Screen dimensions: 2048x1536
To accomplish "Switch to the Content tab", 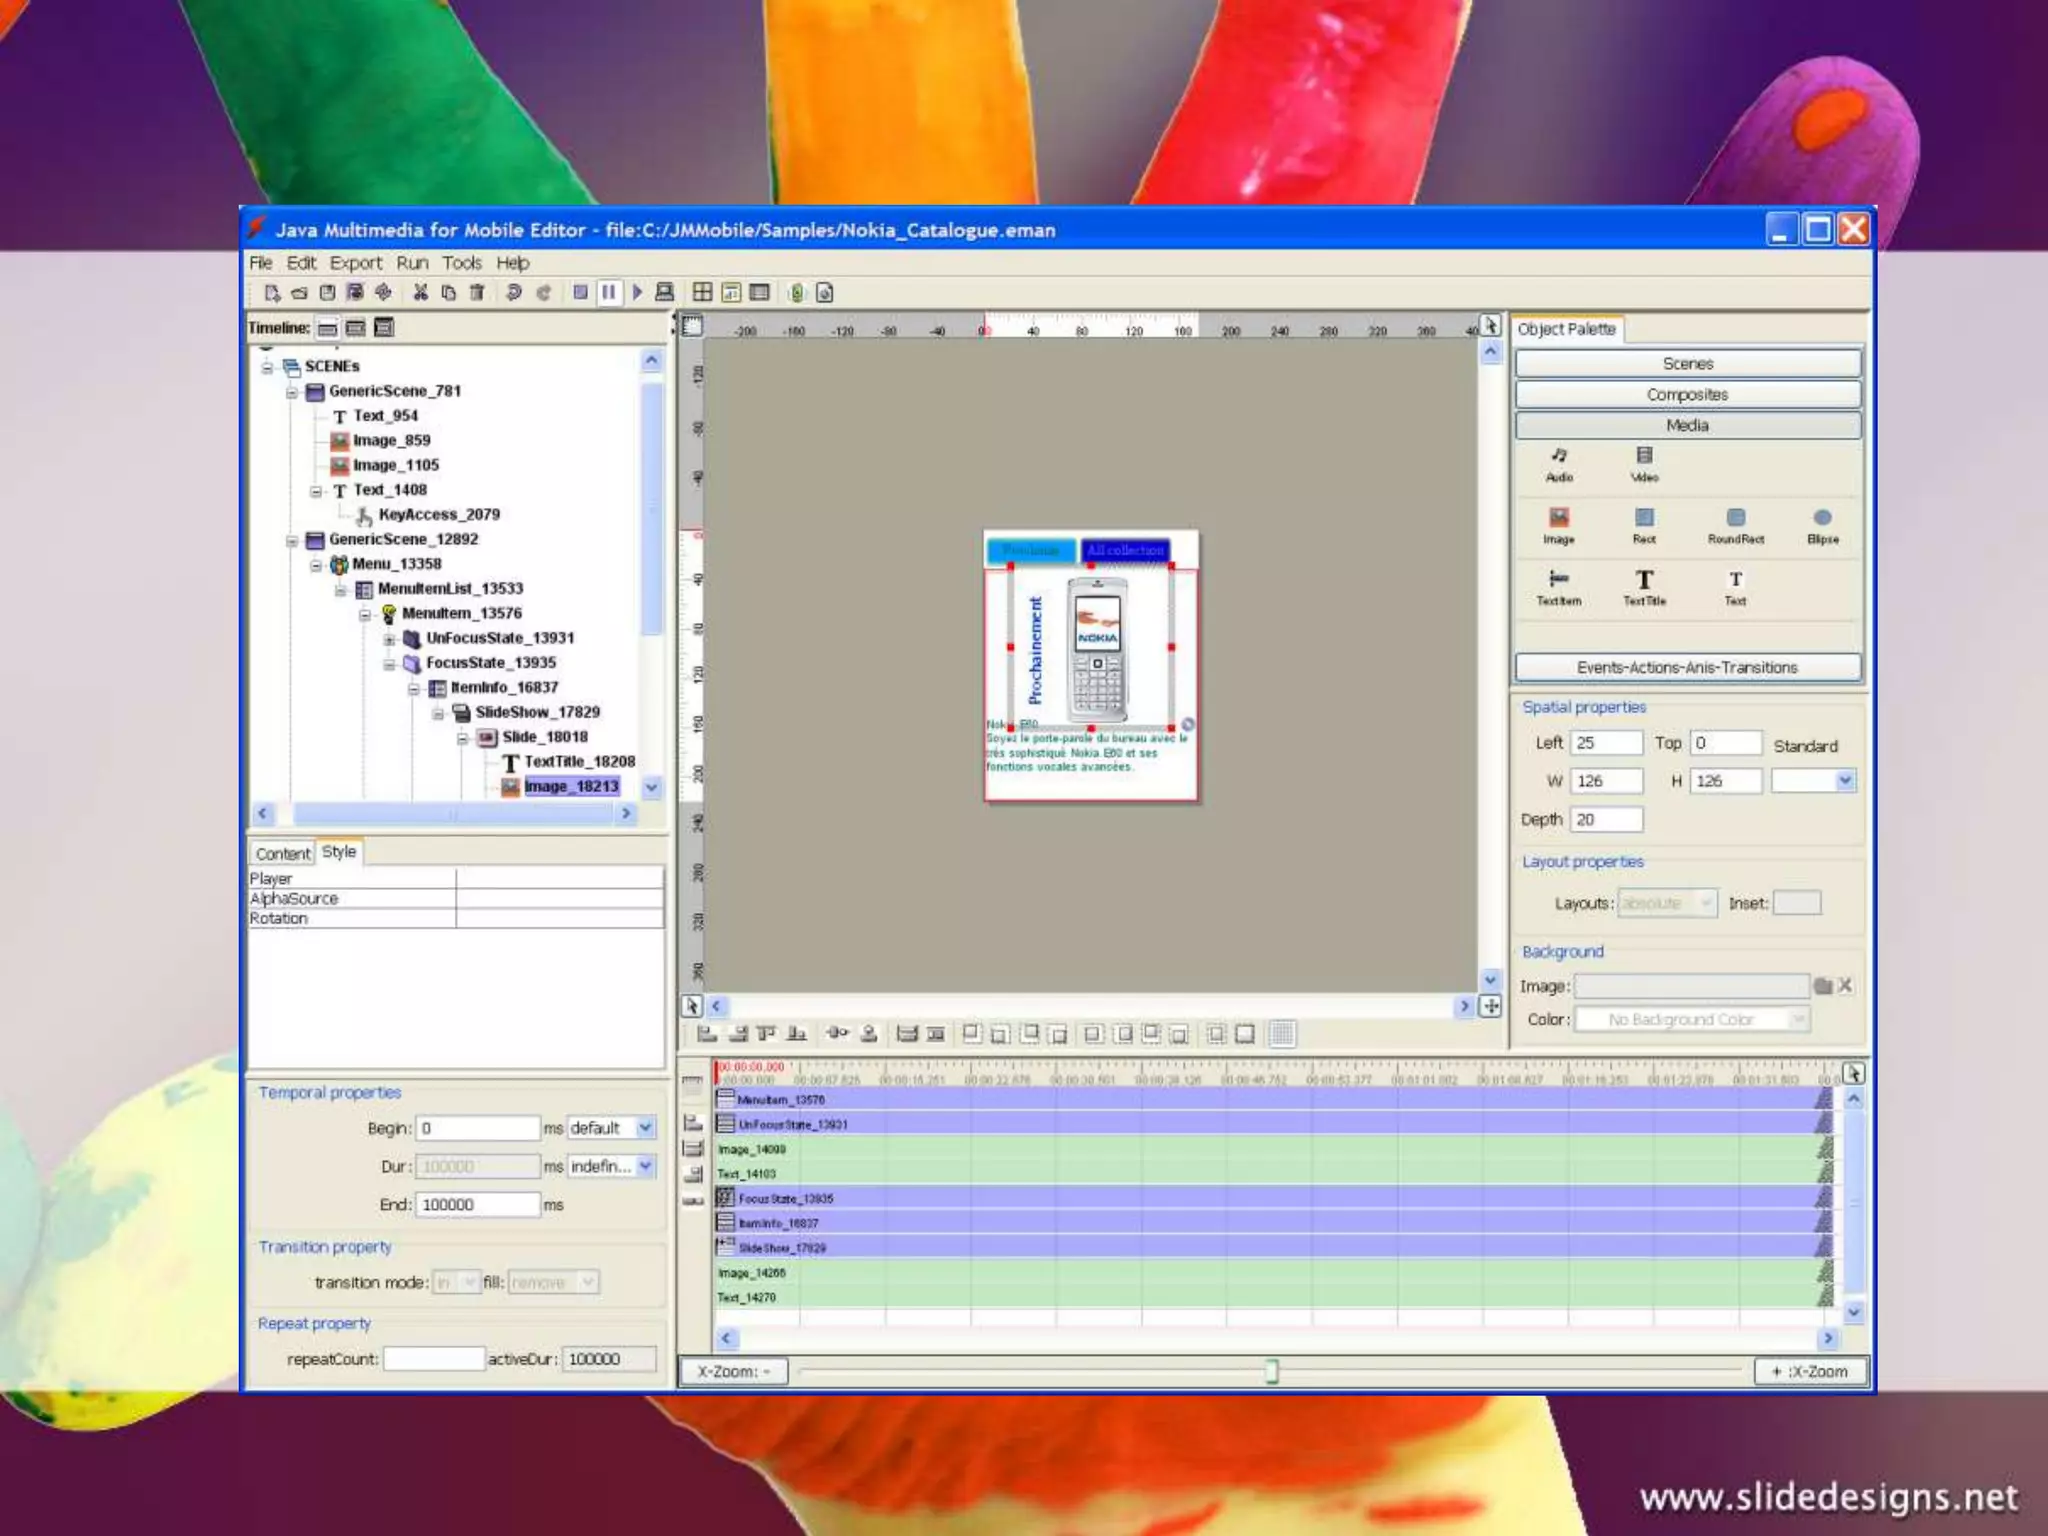I will (x=283, y=853).
